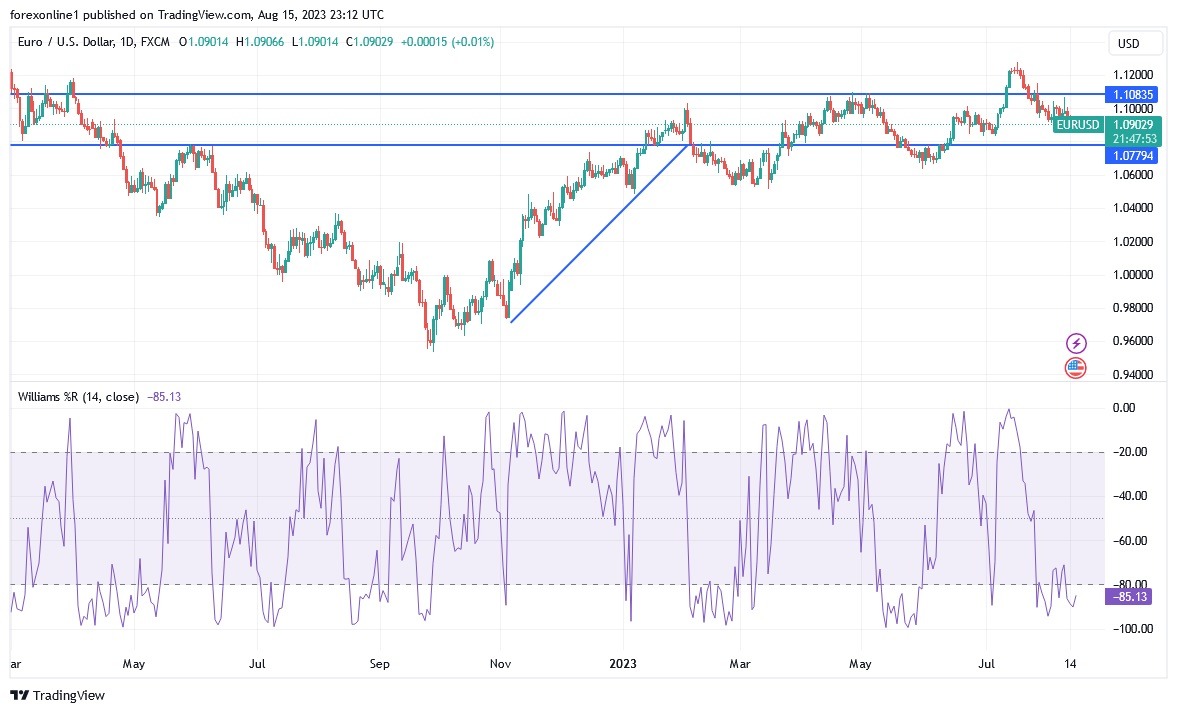Click the change value +0.00015 (+0.01%)
This screenshot has width=1177, height=713.
[x=447, y=42]
